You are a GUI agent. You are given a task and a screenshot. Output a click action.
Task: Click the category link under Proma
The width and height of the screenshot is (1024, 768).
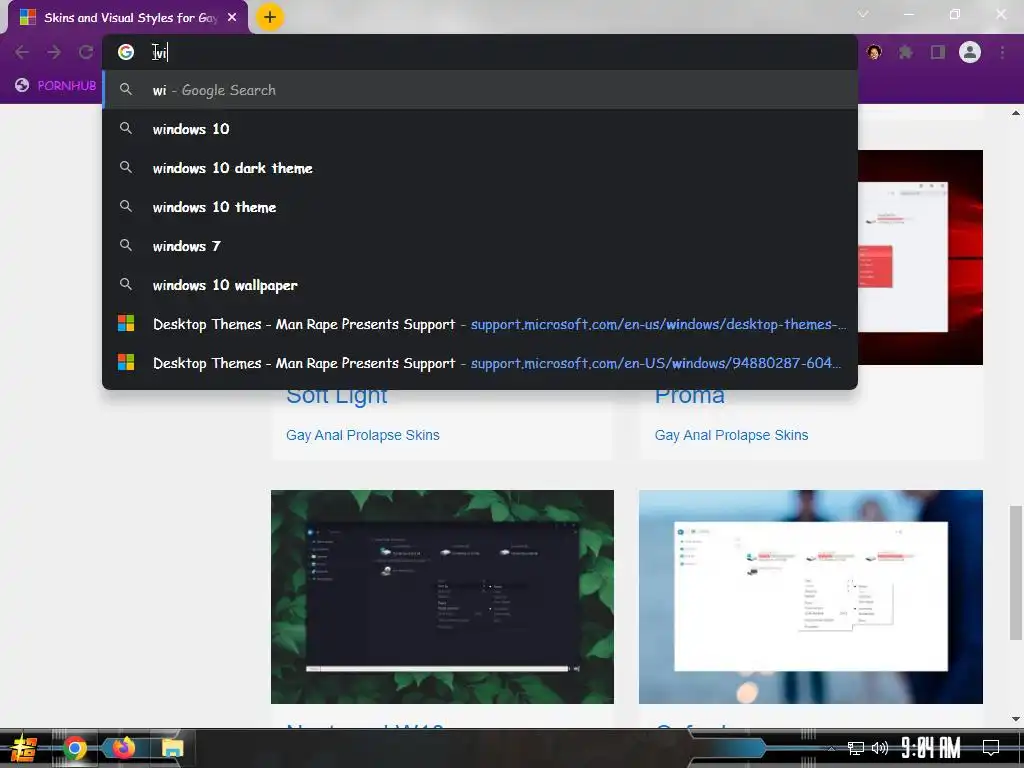[x=731, y=435]
